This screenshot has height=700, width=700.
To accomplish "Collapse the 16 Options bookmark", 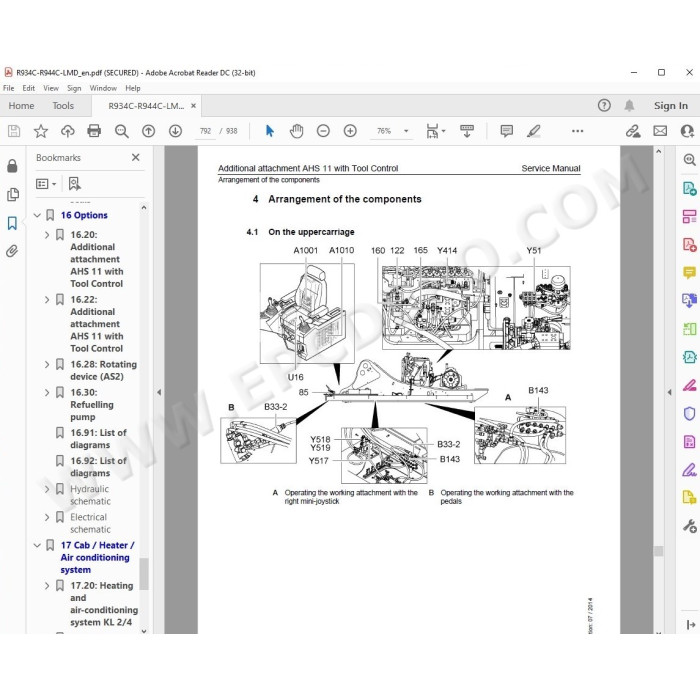I will click(x=38, y=215).
